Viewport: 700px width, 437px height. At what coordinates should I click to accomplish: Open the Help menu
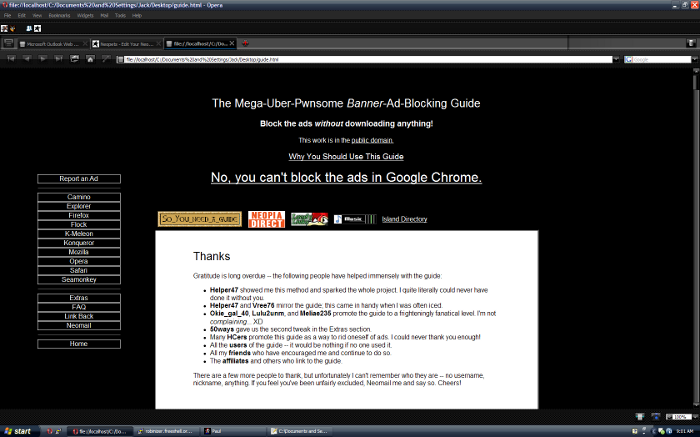point(137,16)
